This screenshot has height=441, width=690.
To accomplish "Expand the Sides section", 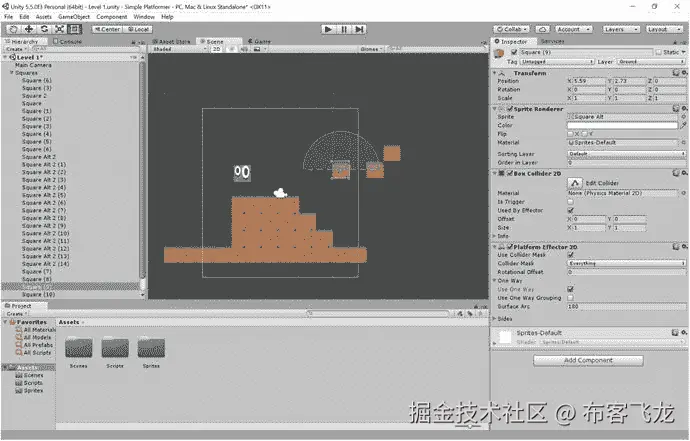I will click(x=494, y=318).
